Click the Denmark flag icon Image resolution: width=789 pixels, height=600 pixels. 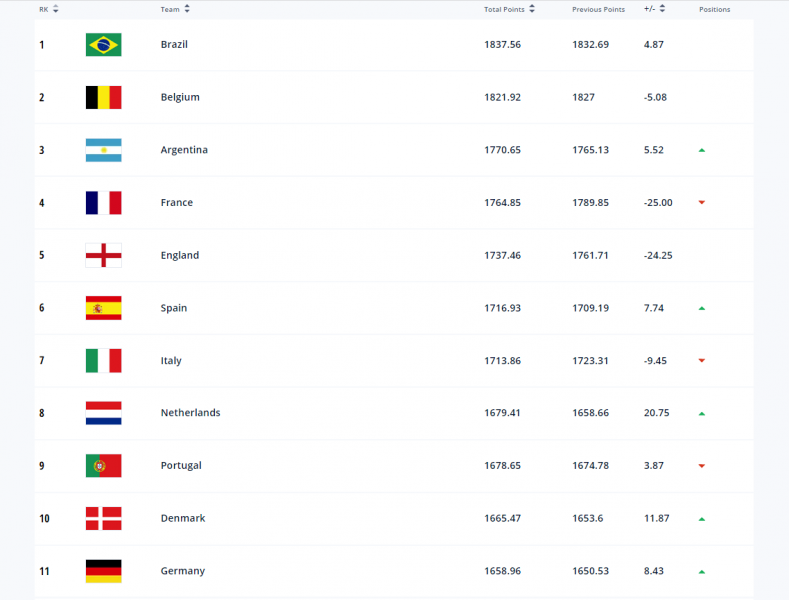[x=103, y=518]
